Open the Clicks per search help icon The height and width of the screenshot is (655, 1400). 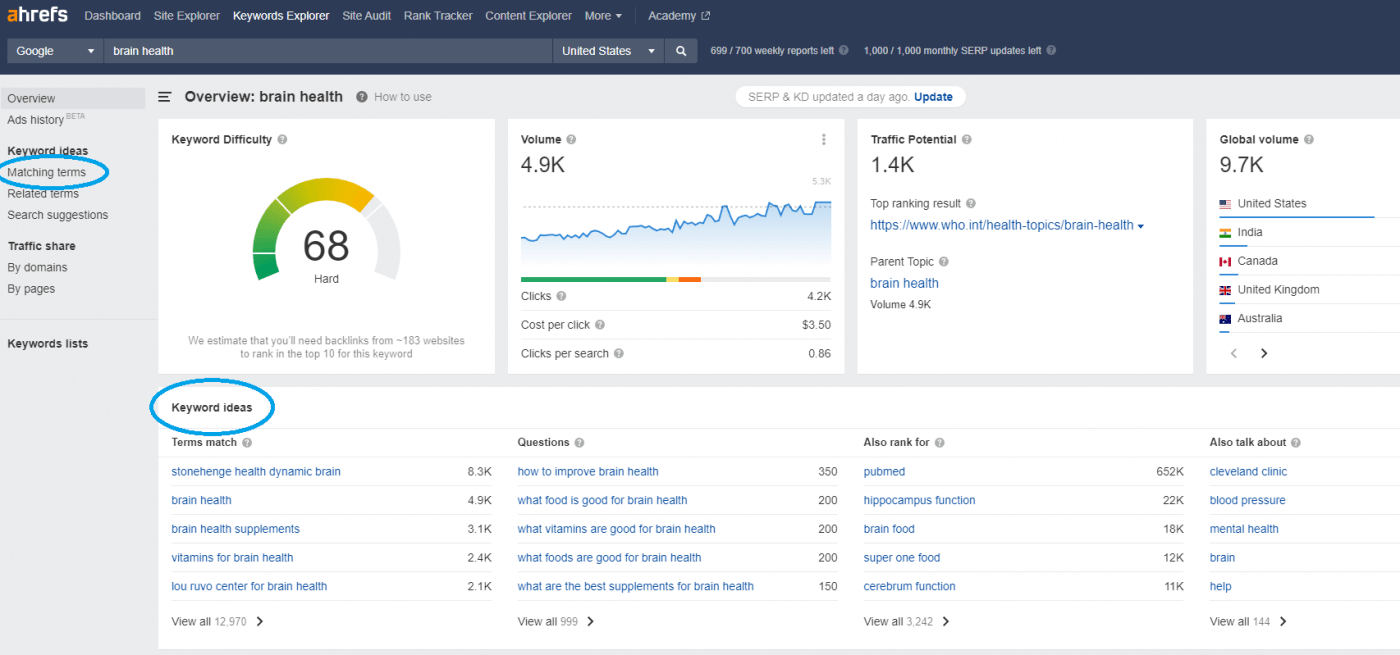coord(619,354)
